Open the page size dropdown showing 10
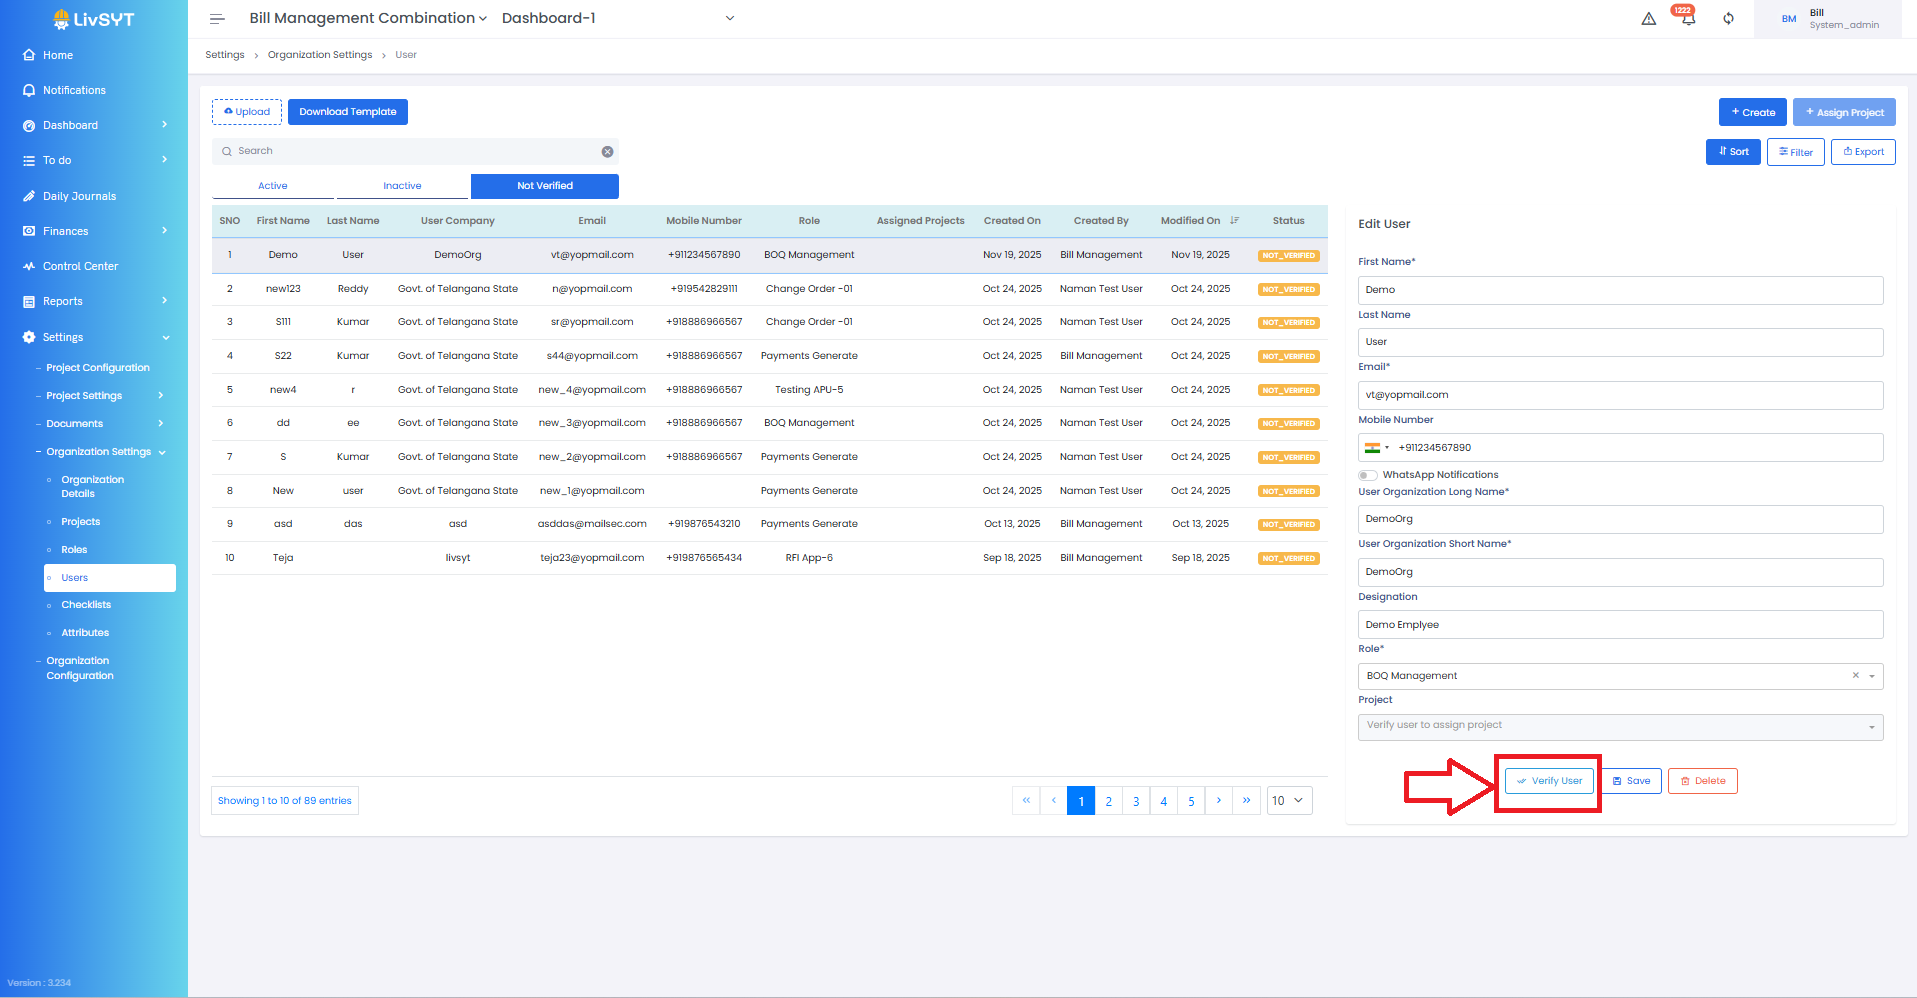This screenshot has height=998, width=1917. coord(1289,801)
